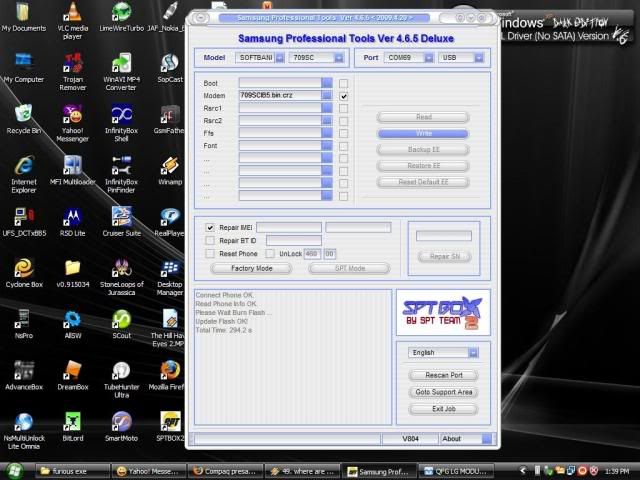Image resolution: width=640 pixels, height=480 pixels.
Task: Tick the Reset Phone checkbox
Action: (x=210, y=253)
